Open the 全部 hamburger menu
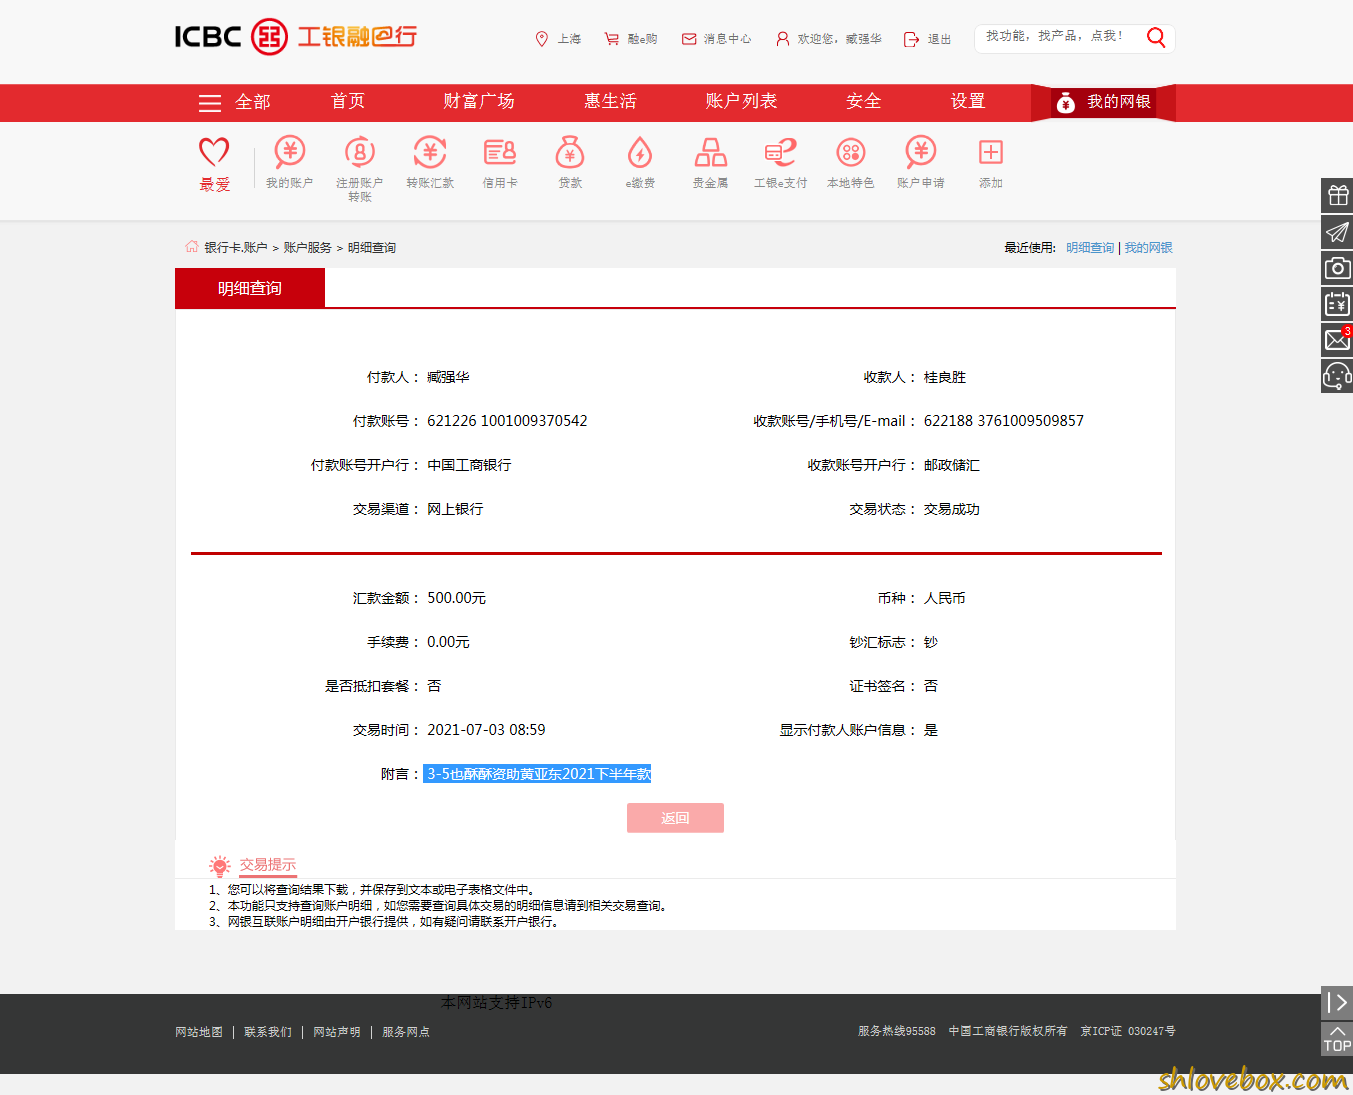The image size is (1353, 1095). [234, 102]
